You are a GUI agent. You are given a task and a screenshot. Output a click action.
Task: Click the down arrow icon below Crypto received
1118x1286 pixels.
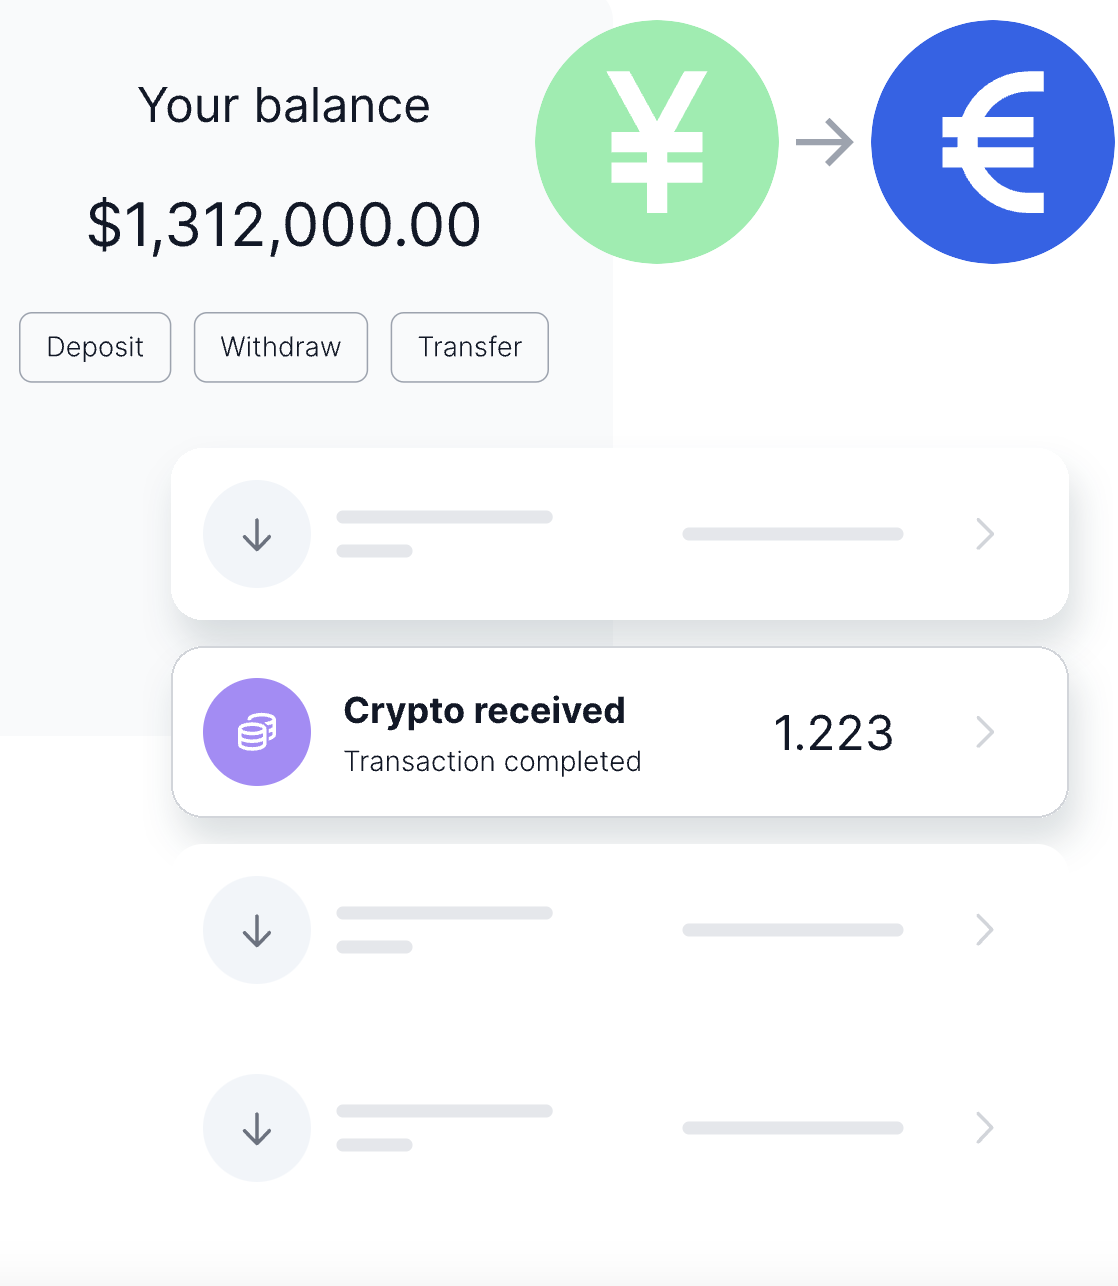257,930
